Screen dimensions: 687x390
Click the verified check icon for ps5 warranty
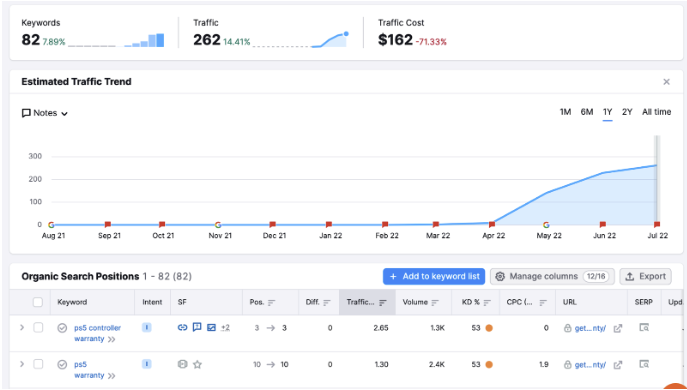(62, 364)
